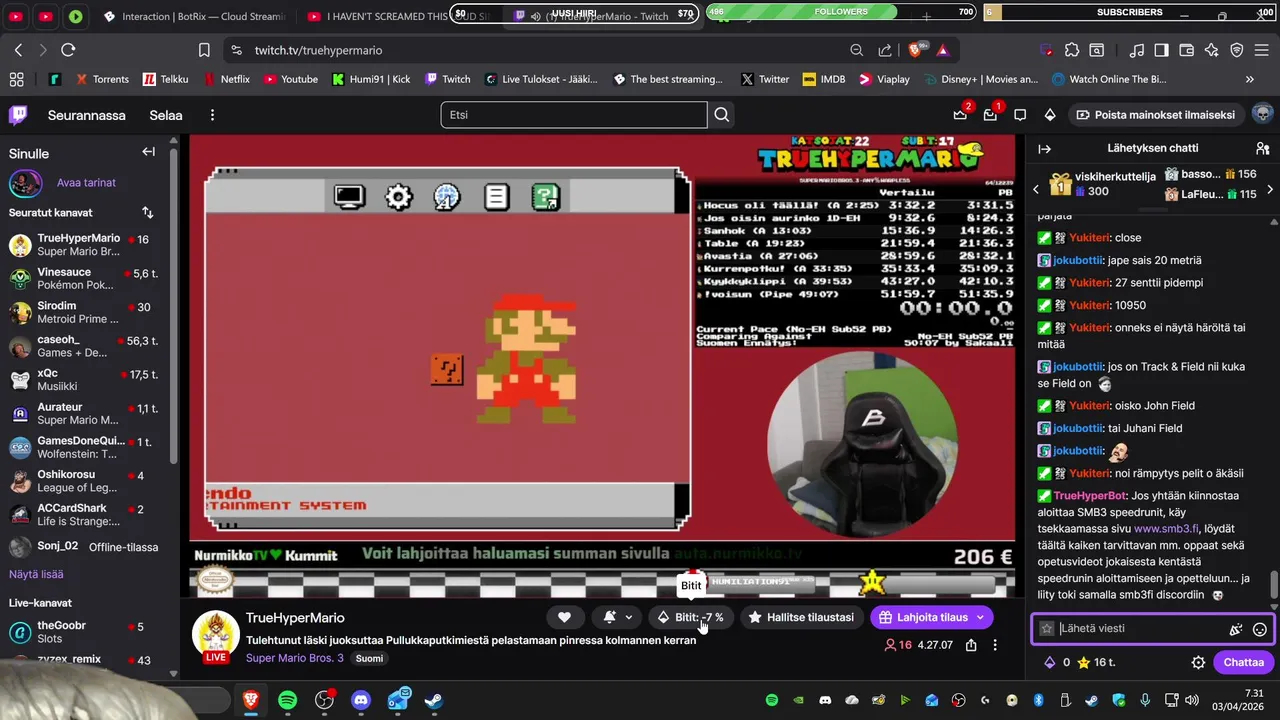Open Spotify from the taskbar
Screen dimensions: 1280x720
tap(288, 700)
